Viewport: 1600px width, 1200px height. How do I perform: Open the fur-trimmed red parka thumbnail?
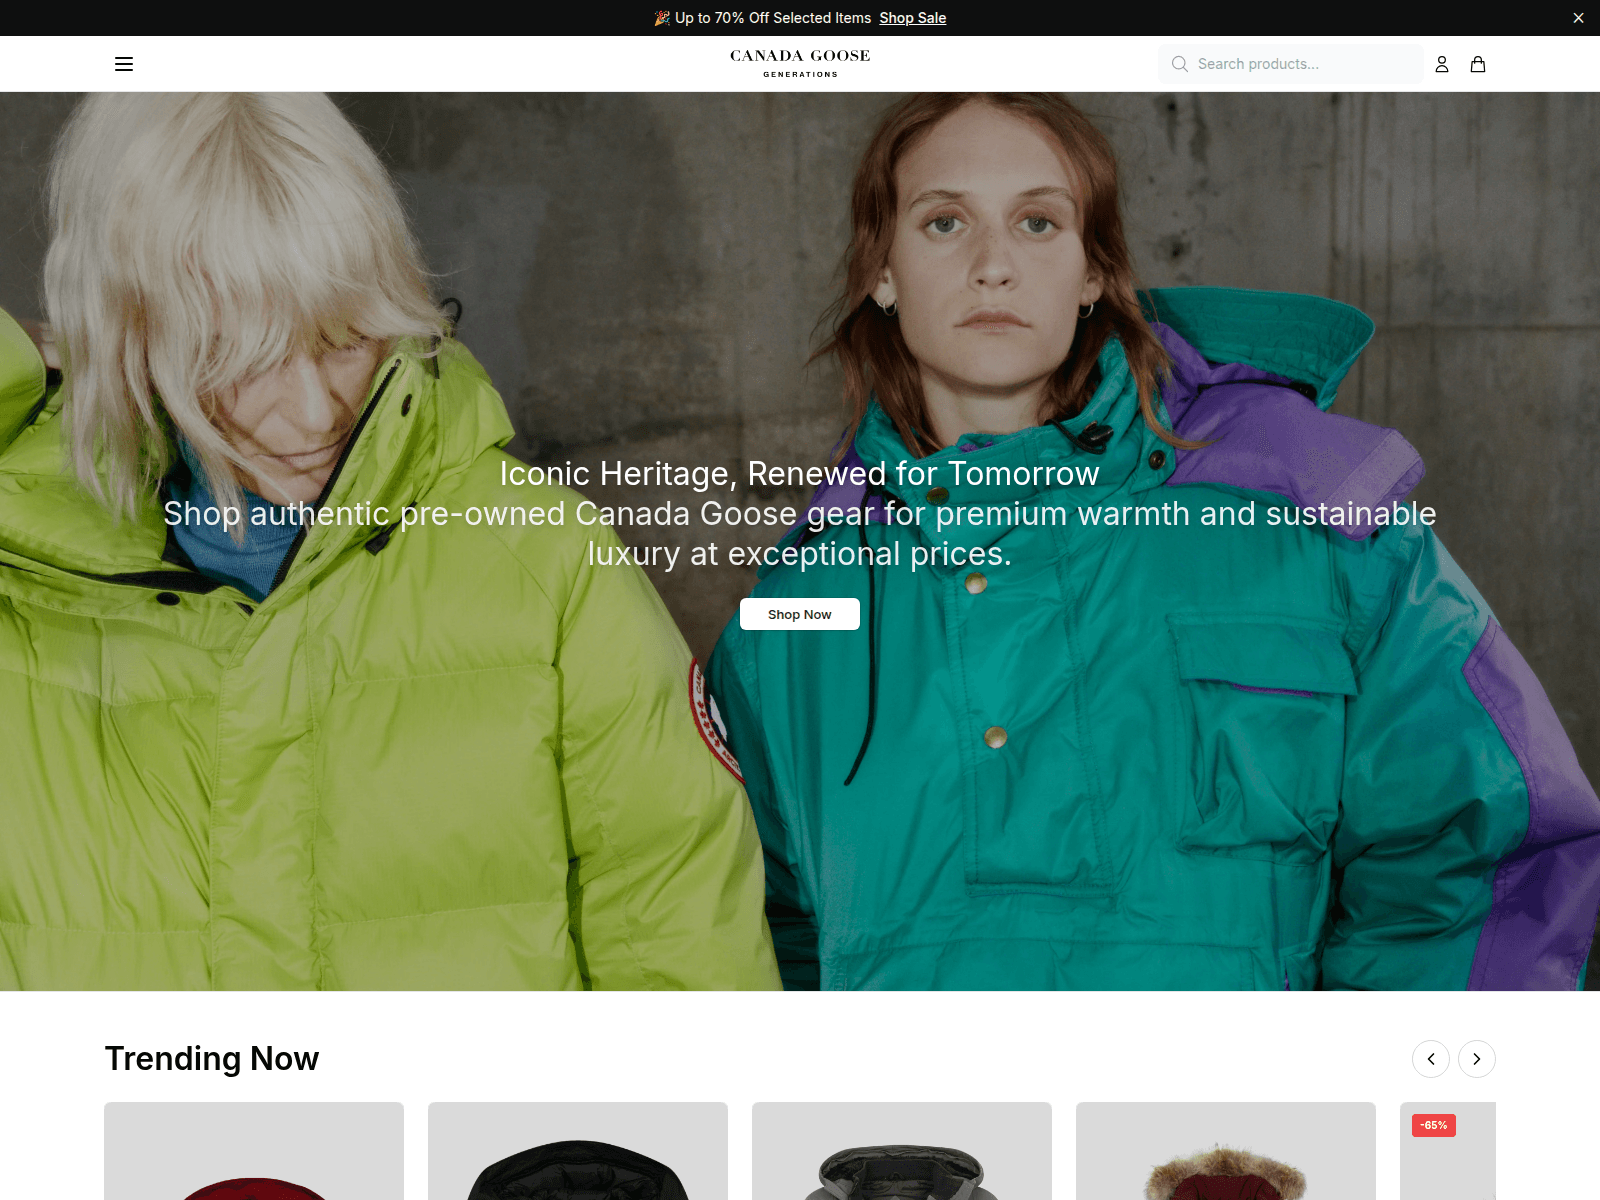click(1226, 1151)
